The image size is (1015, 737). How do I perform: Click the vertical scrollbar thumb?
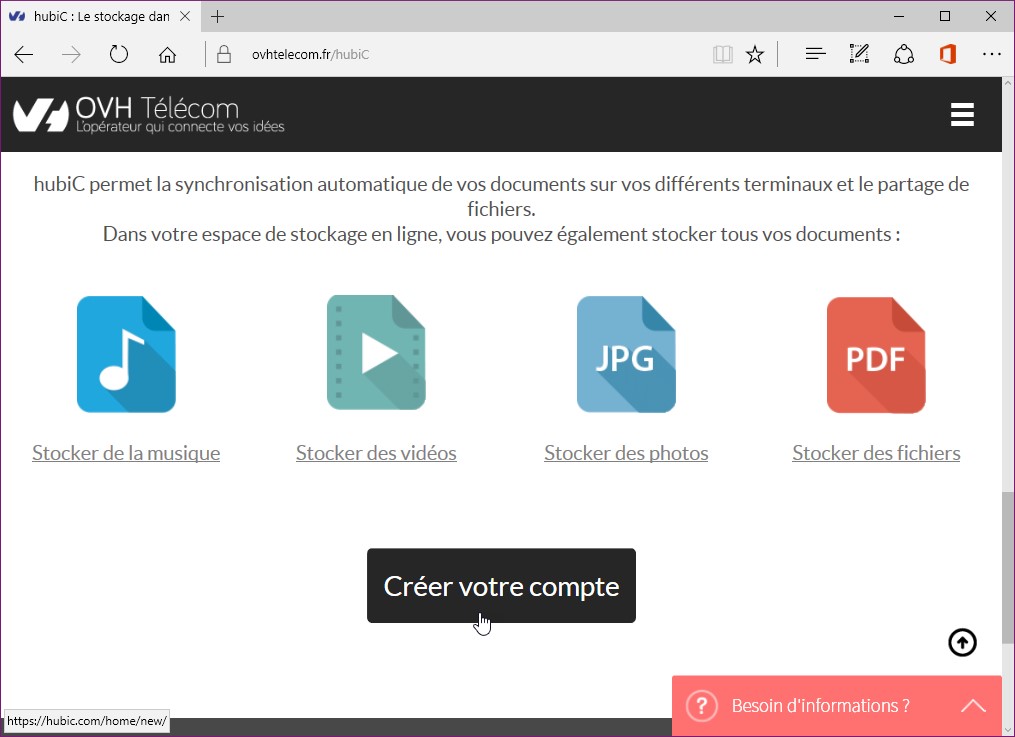pyautogui.click(x=1008, y=567)
